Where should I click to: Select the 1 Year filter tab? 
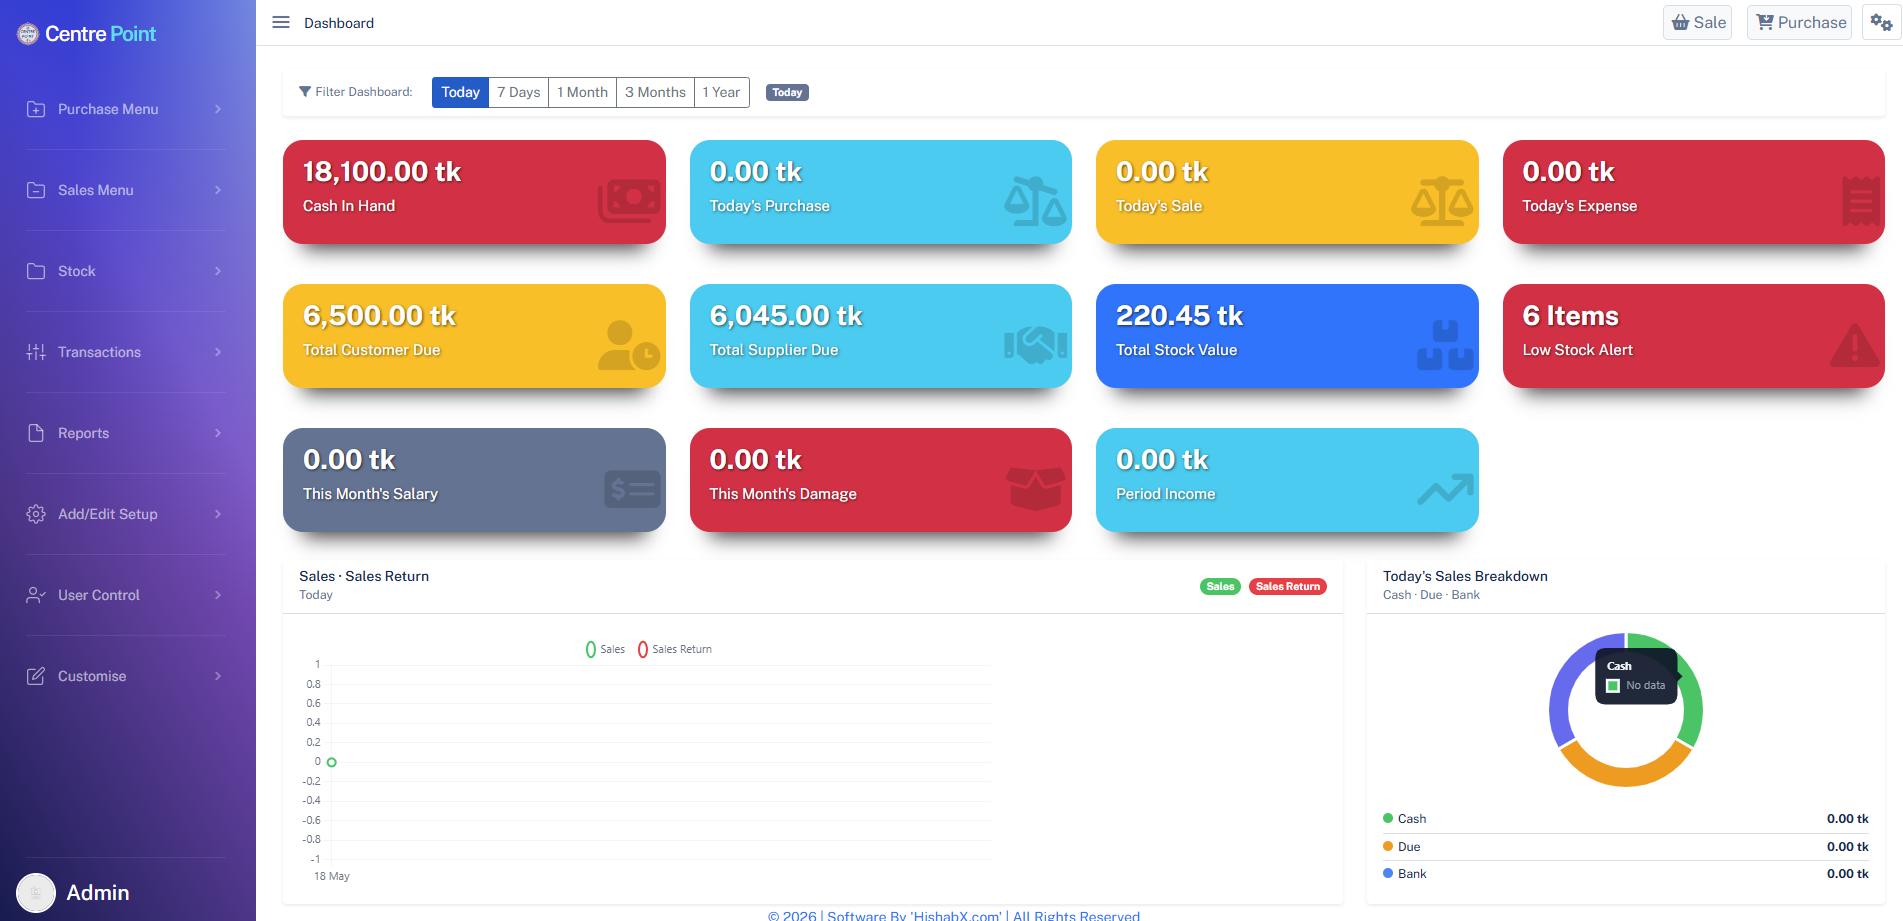[x=722, y=92]
